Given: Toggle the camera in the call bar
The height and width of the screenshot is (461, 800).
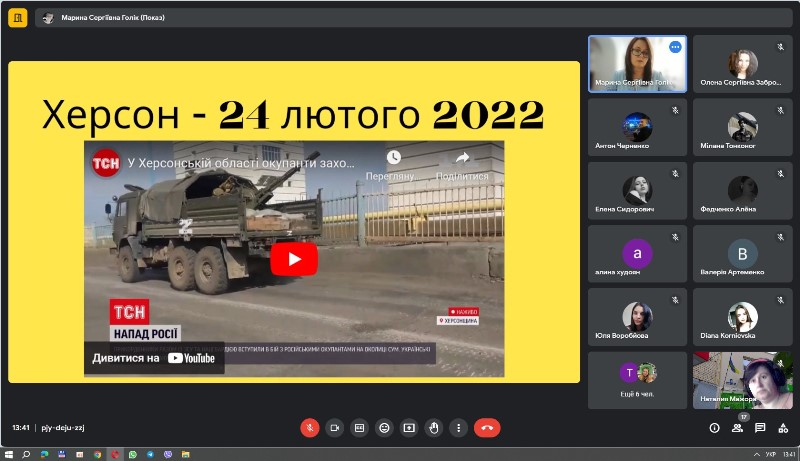Looking at the screenshot, I should (x=335, y=428).
